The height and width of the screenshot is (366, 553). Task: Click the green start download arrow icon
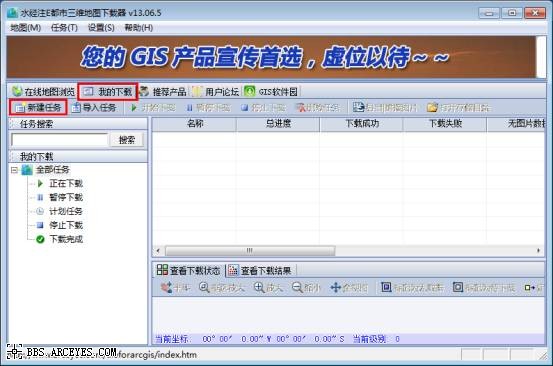pos(134,108)
